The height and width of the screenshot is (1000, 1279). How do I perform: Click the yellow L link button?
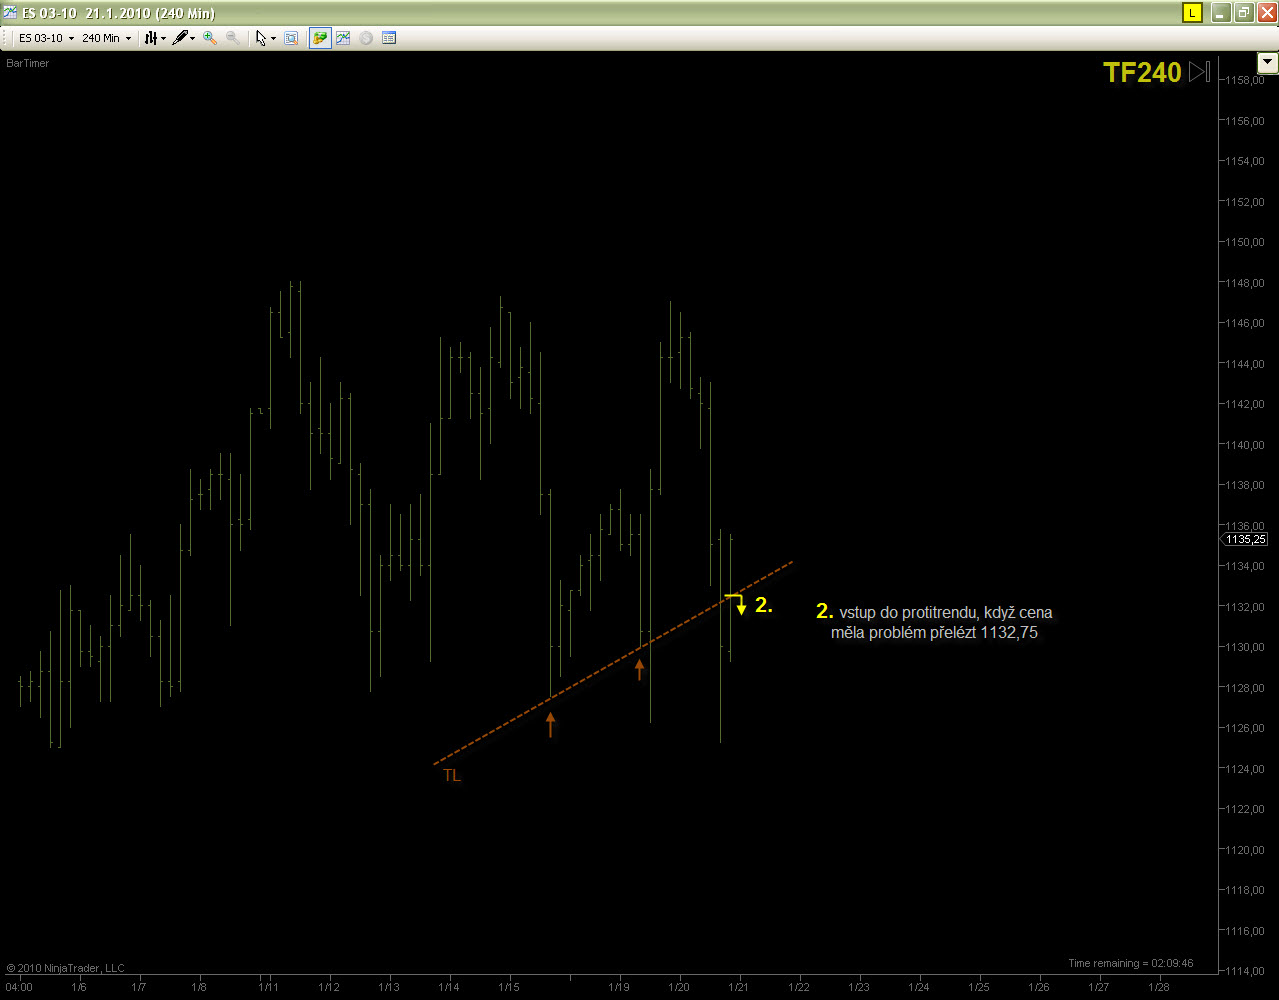click(x=1192, y=13)
